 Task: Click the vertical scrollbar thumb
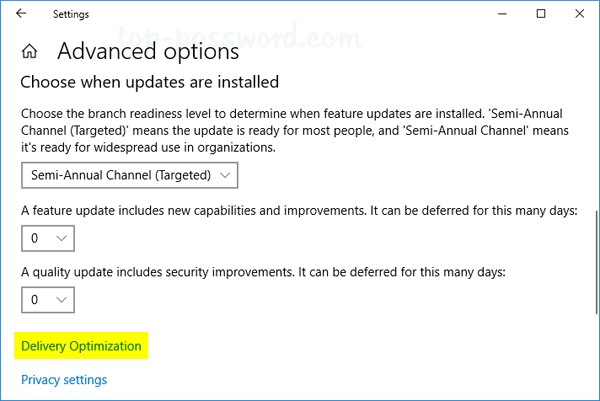click(595, 260)
